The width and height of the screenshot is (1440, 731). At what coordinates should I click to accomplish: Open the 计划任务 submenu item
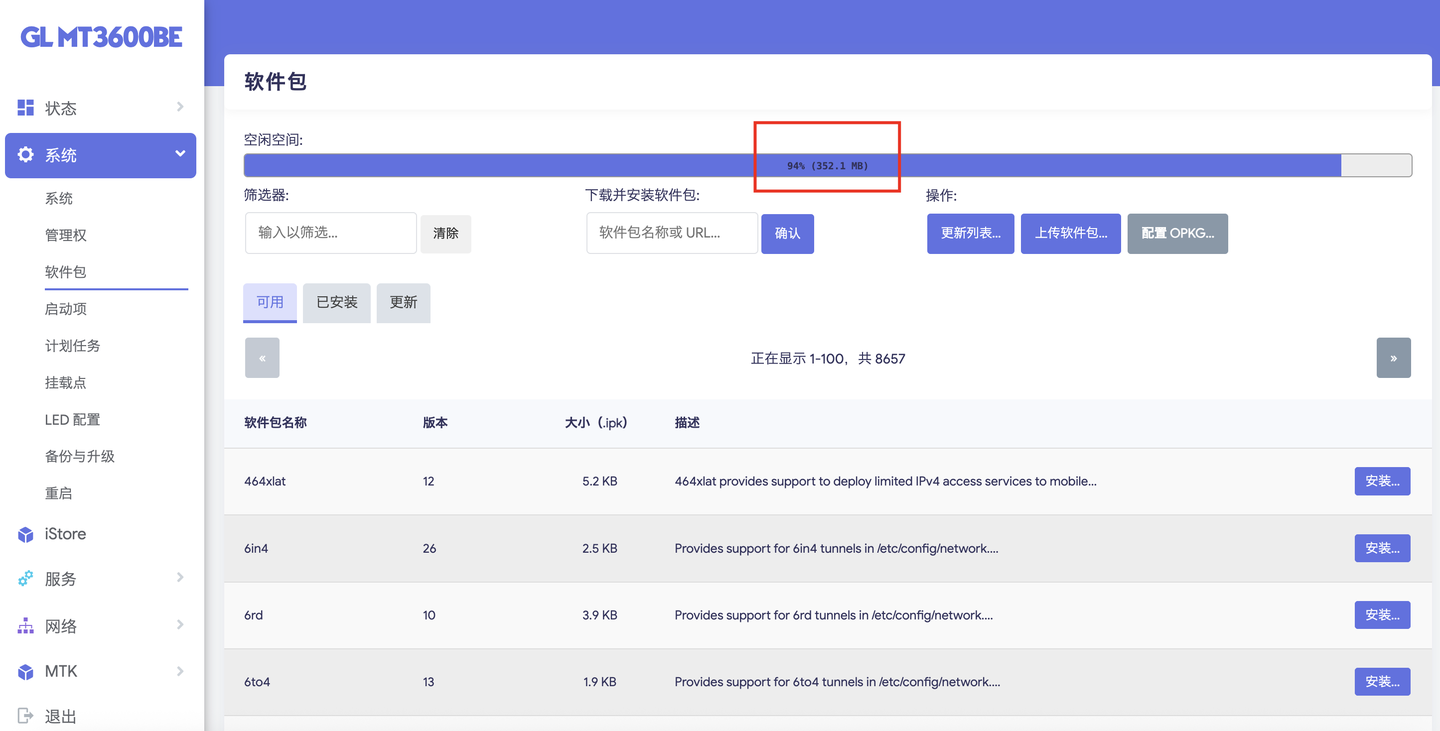click(73, 346)
